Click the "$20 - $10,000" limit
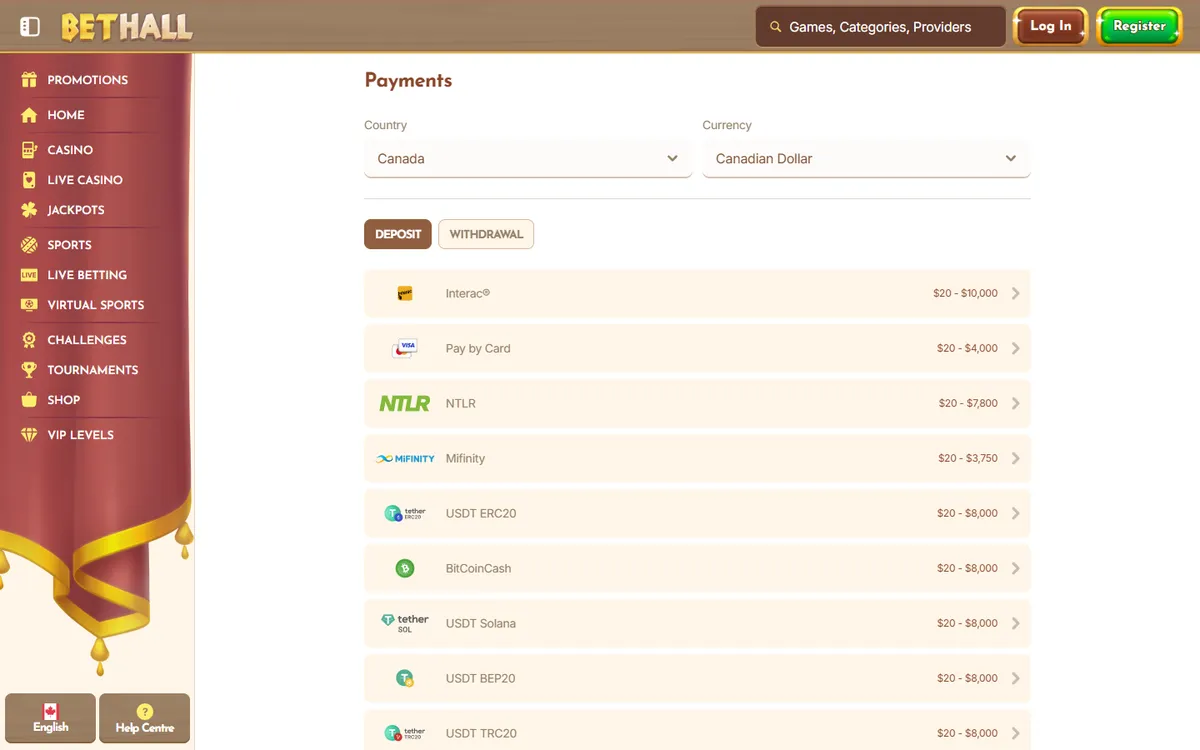This screenshot has height=750, width=1200. pyautogui.click(x=965, y=294)
